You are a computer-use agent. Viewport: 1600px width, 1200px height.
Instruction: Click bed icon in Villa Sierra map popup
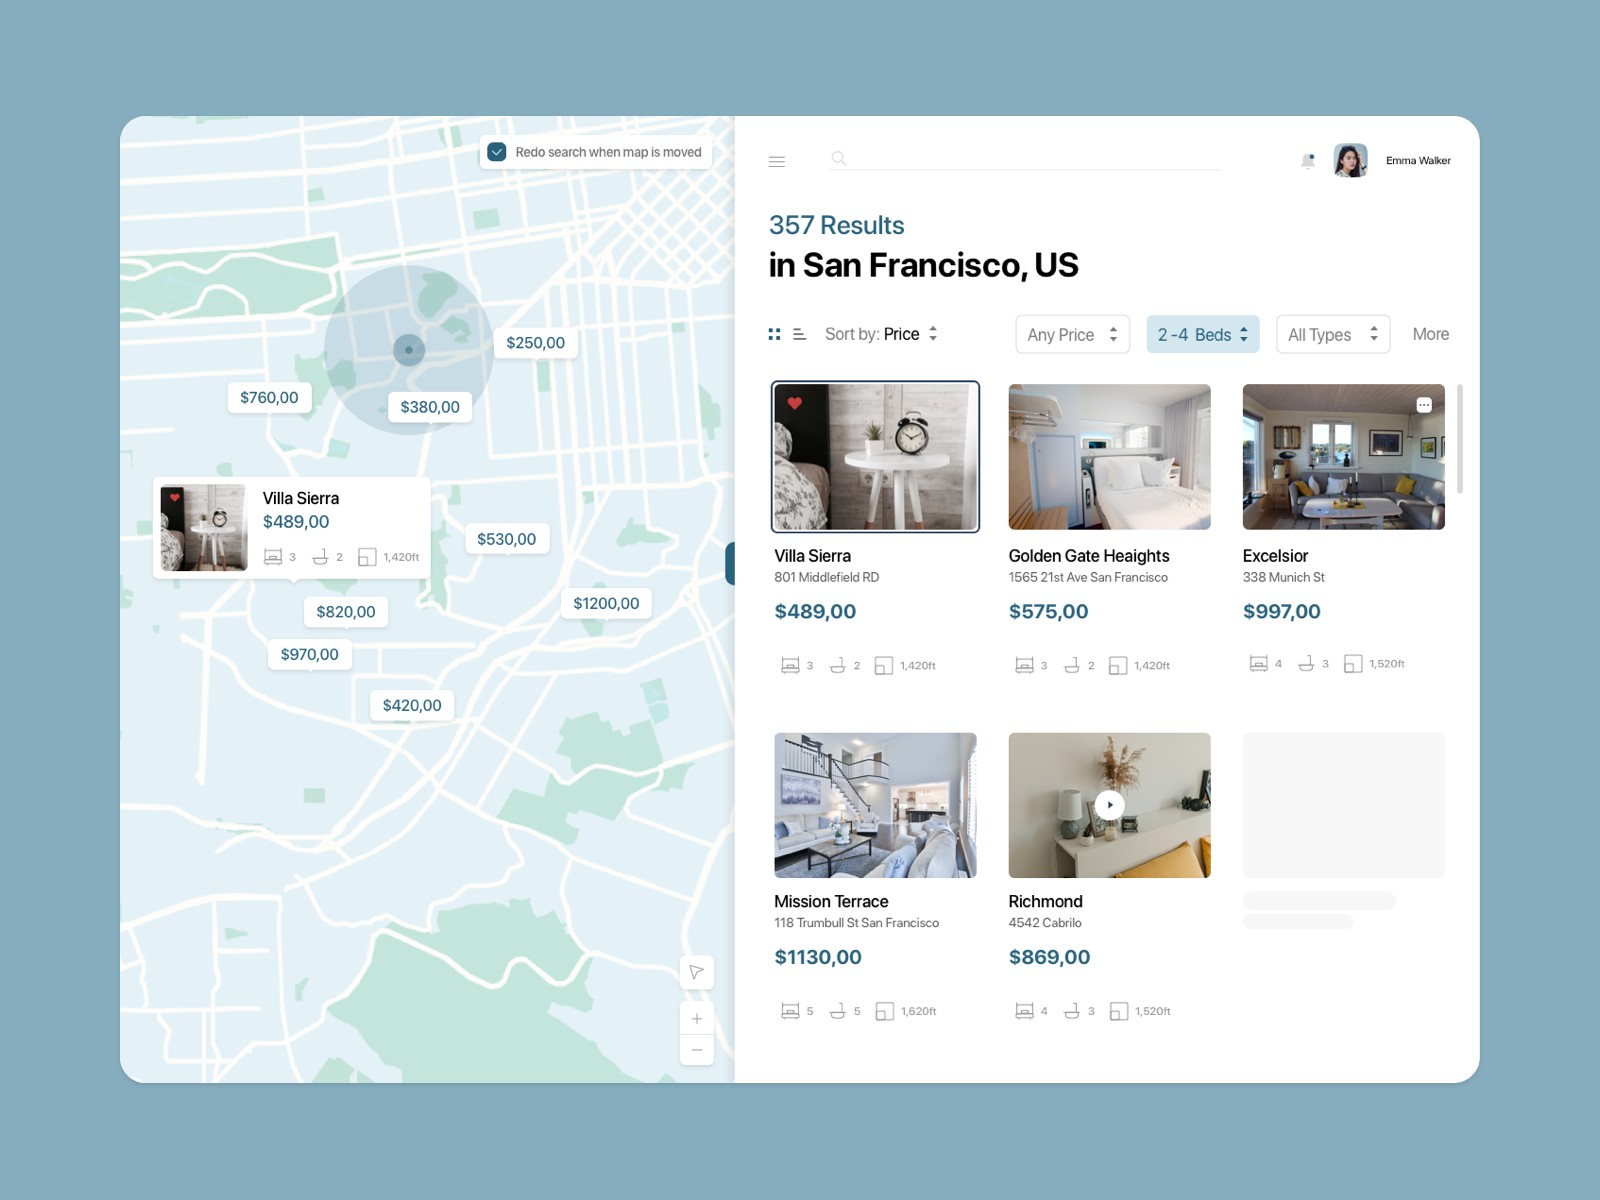tap(273, 557)
